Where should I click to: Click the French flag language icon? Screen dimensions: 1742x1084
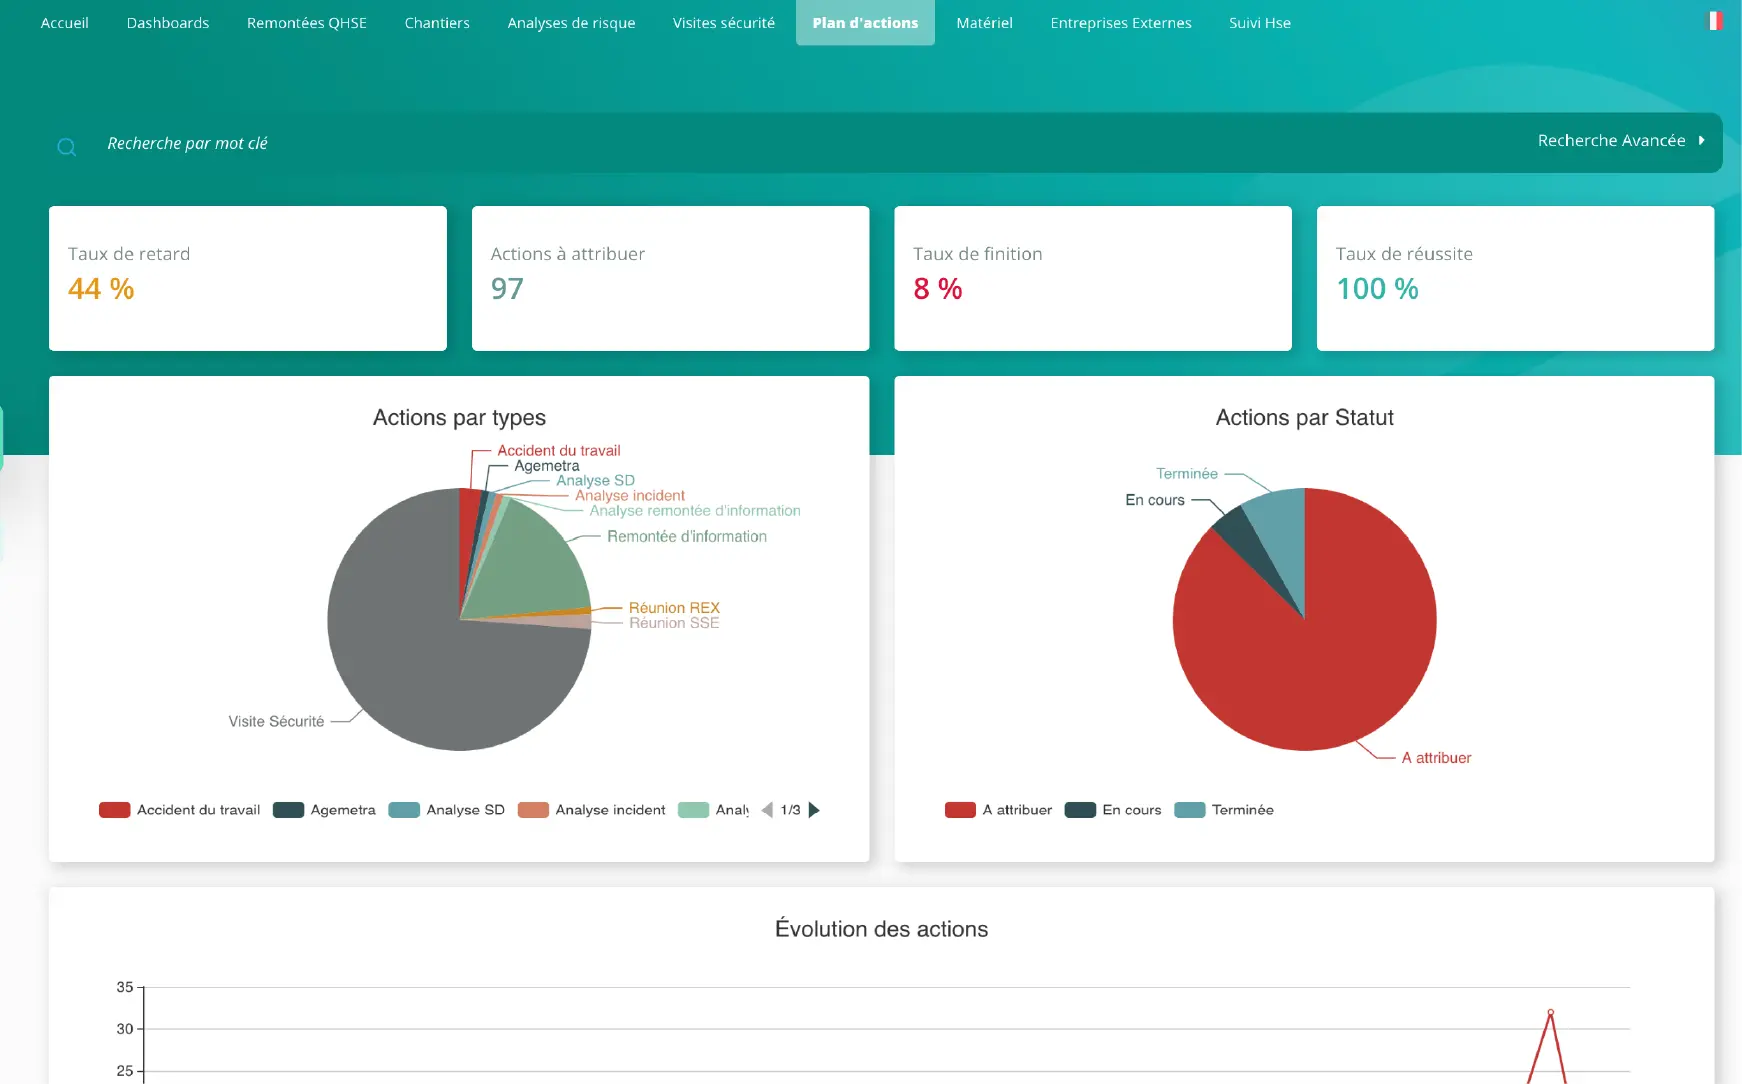pos(1714,21)
